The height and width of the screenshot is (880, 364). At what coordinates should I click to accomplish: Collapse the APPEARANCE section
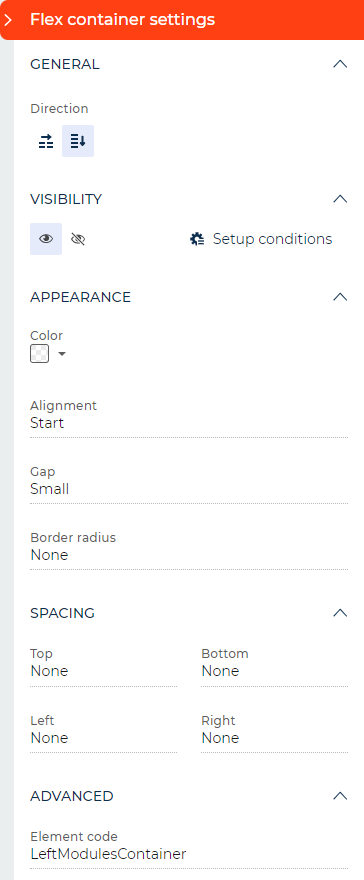pos(340,297)
